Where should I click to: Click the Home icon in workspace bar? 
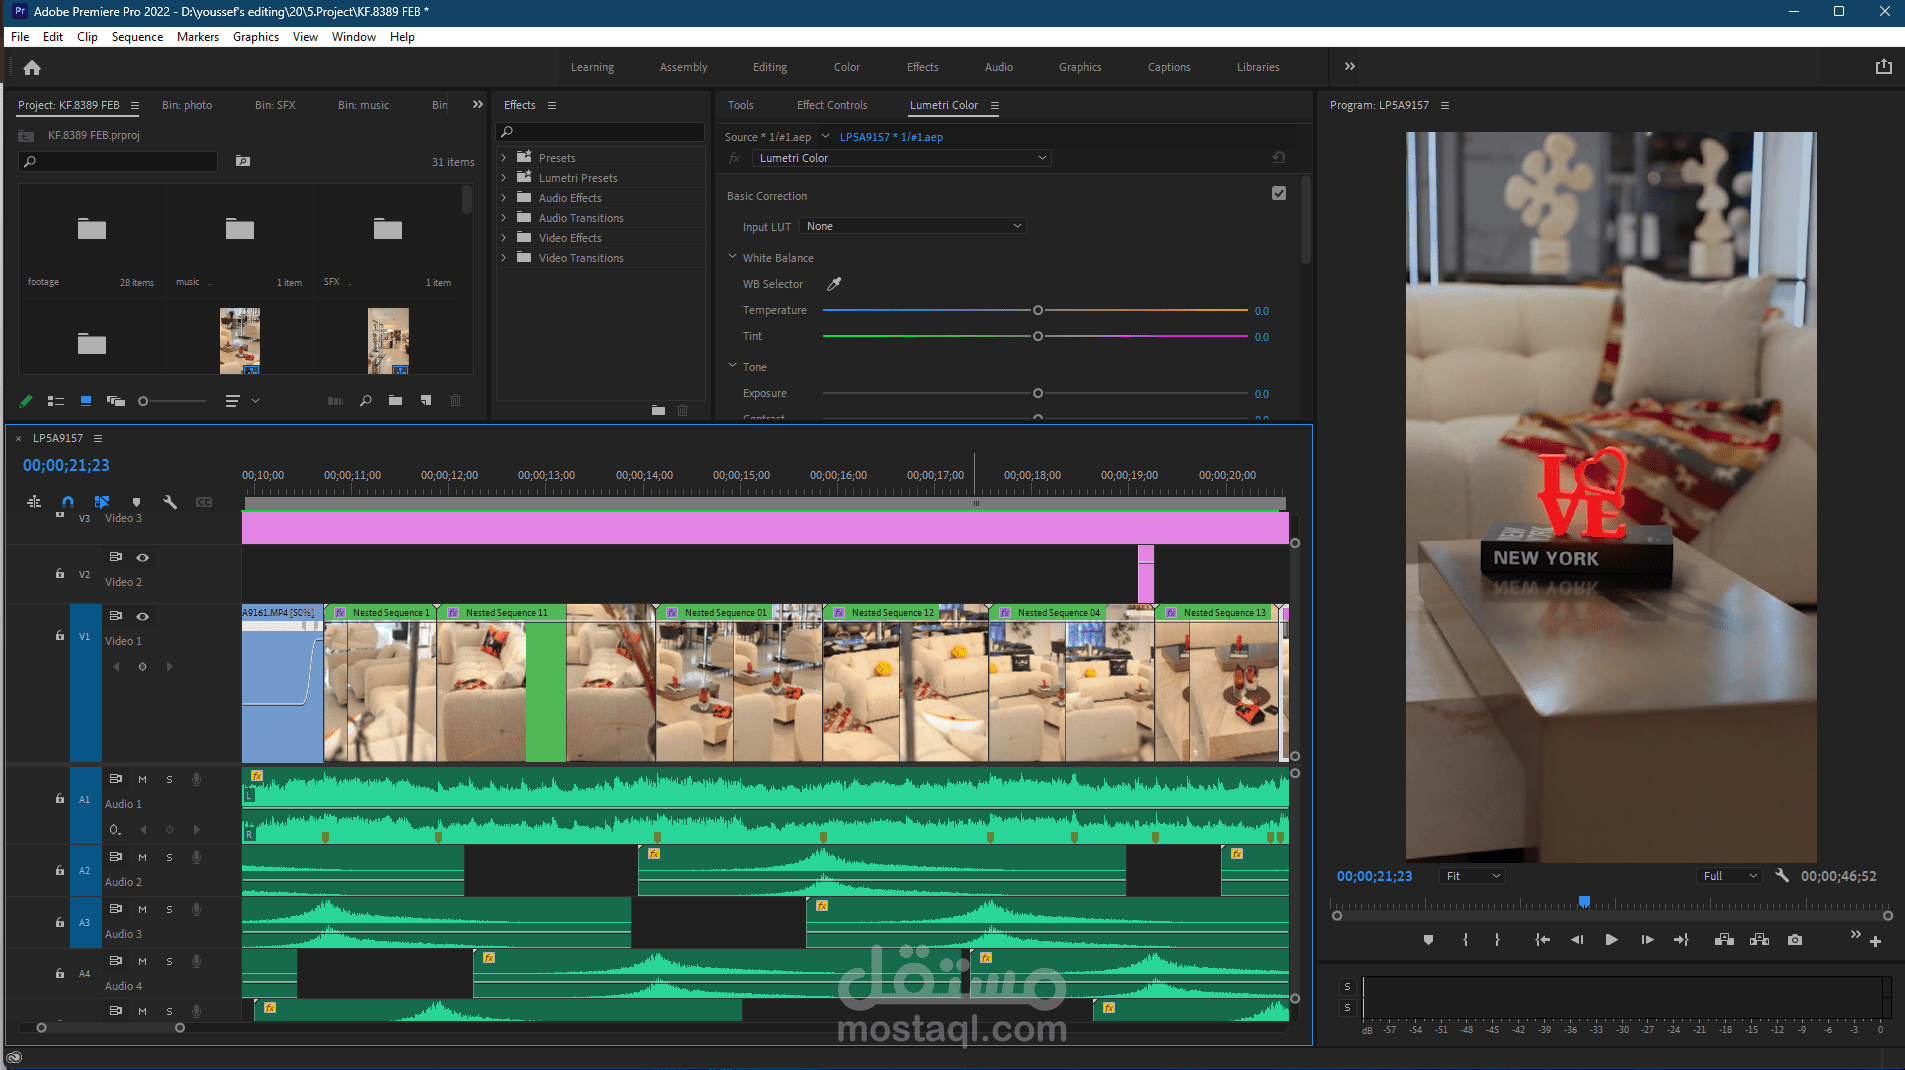[x=32, y=68]
